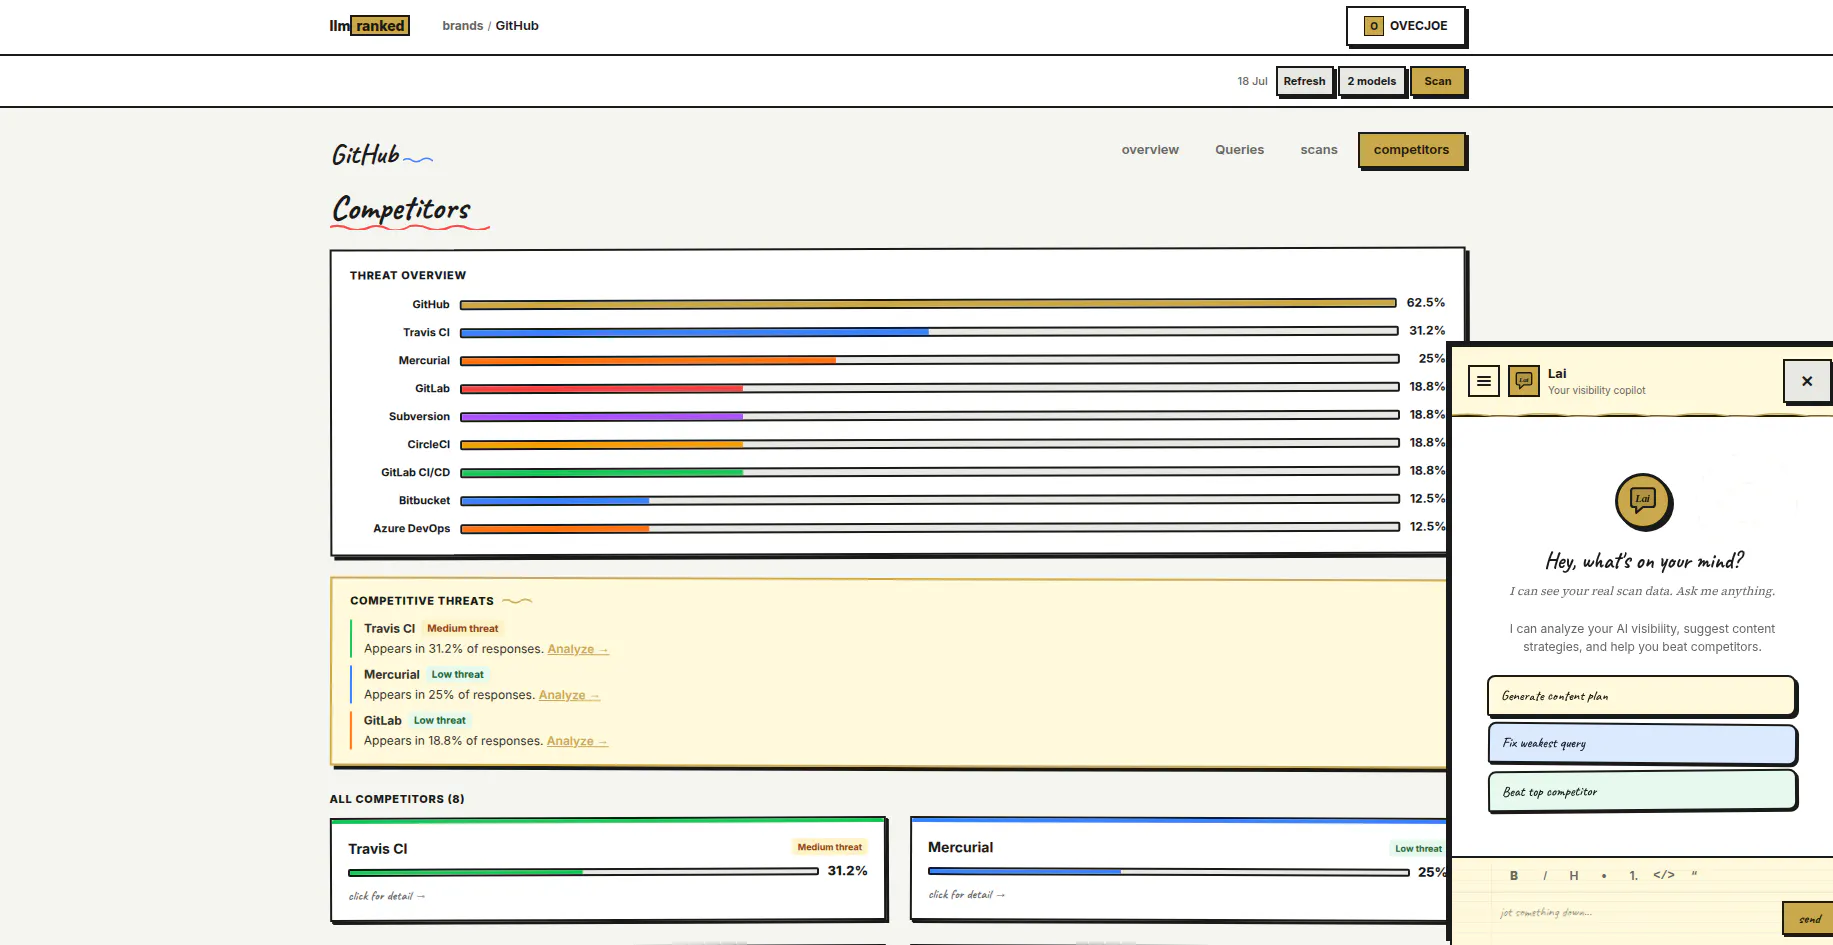Image resolution: width=1833 pixels, height=945 pixels.
Task: Insert numbered list in chat editor
Action: [1634, 875]
